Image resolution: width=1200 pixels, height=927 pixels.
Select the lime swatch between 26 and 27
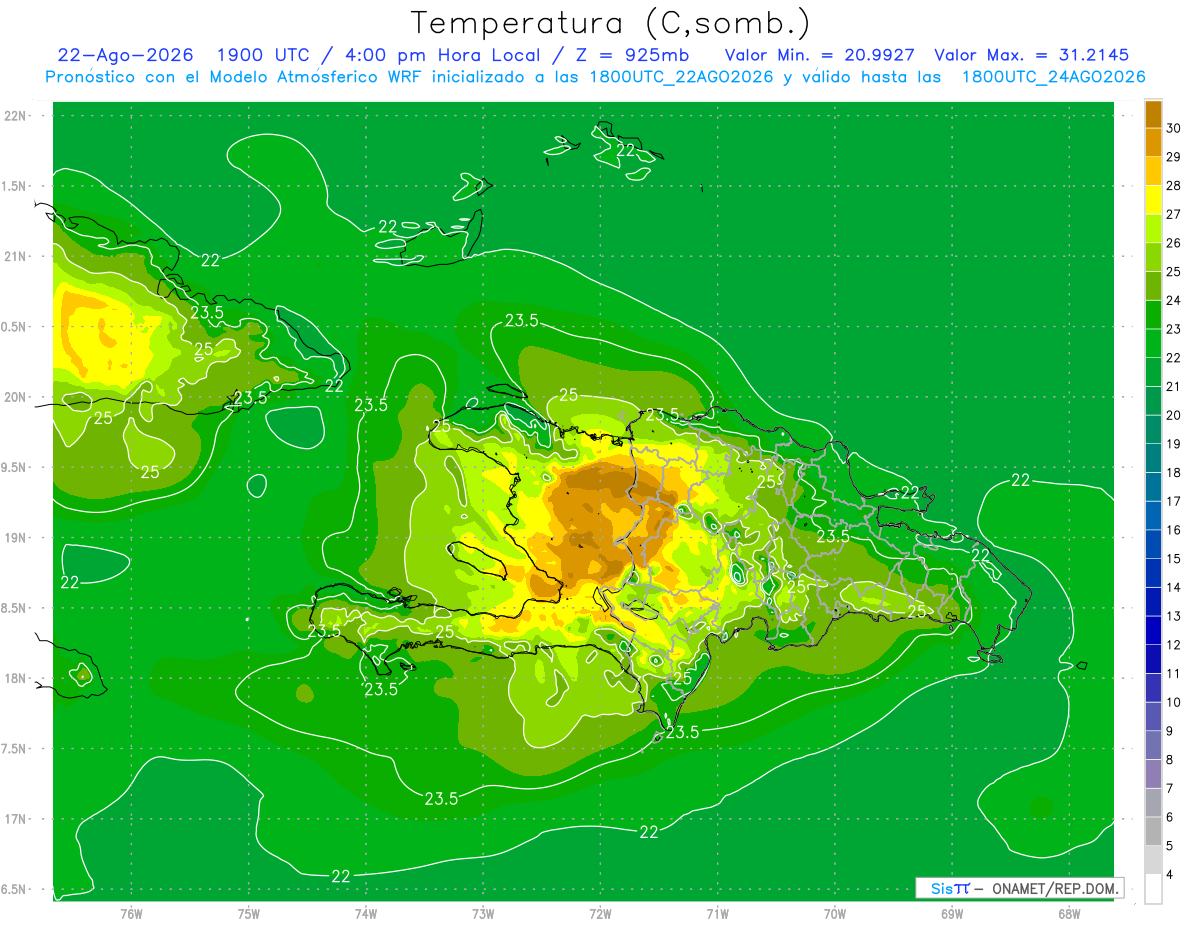[1153, 229]
